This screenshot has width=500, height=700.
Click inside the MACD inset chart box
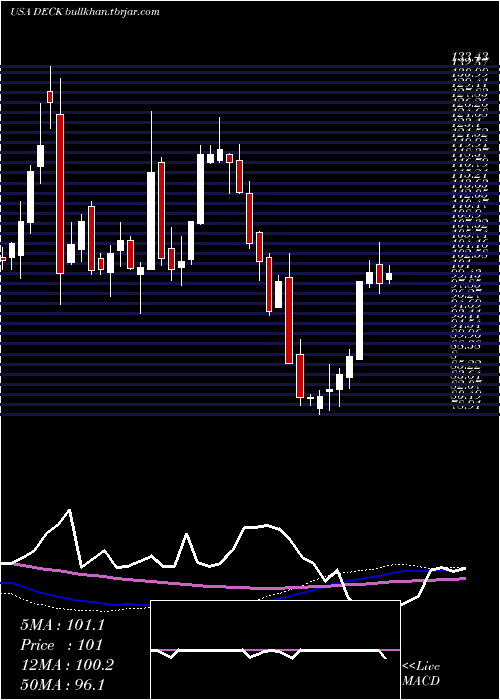(275, 650)
